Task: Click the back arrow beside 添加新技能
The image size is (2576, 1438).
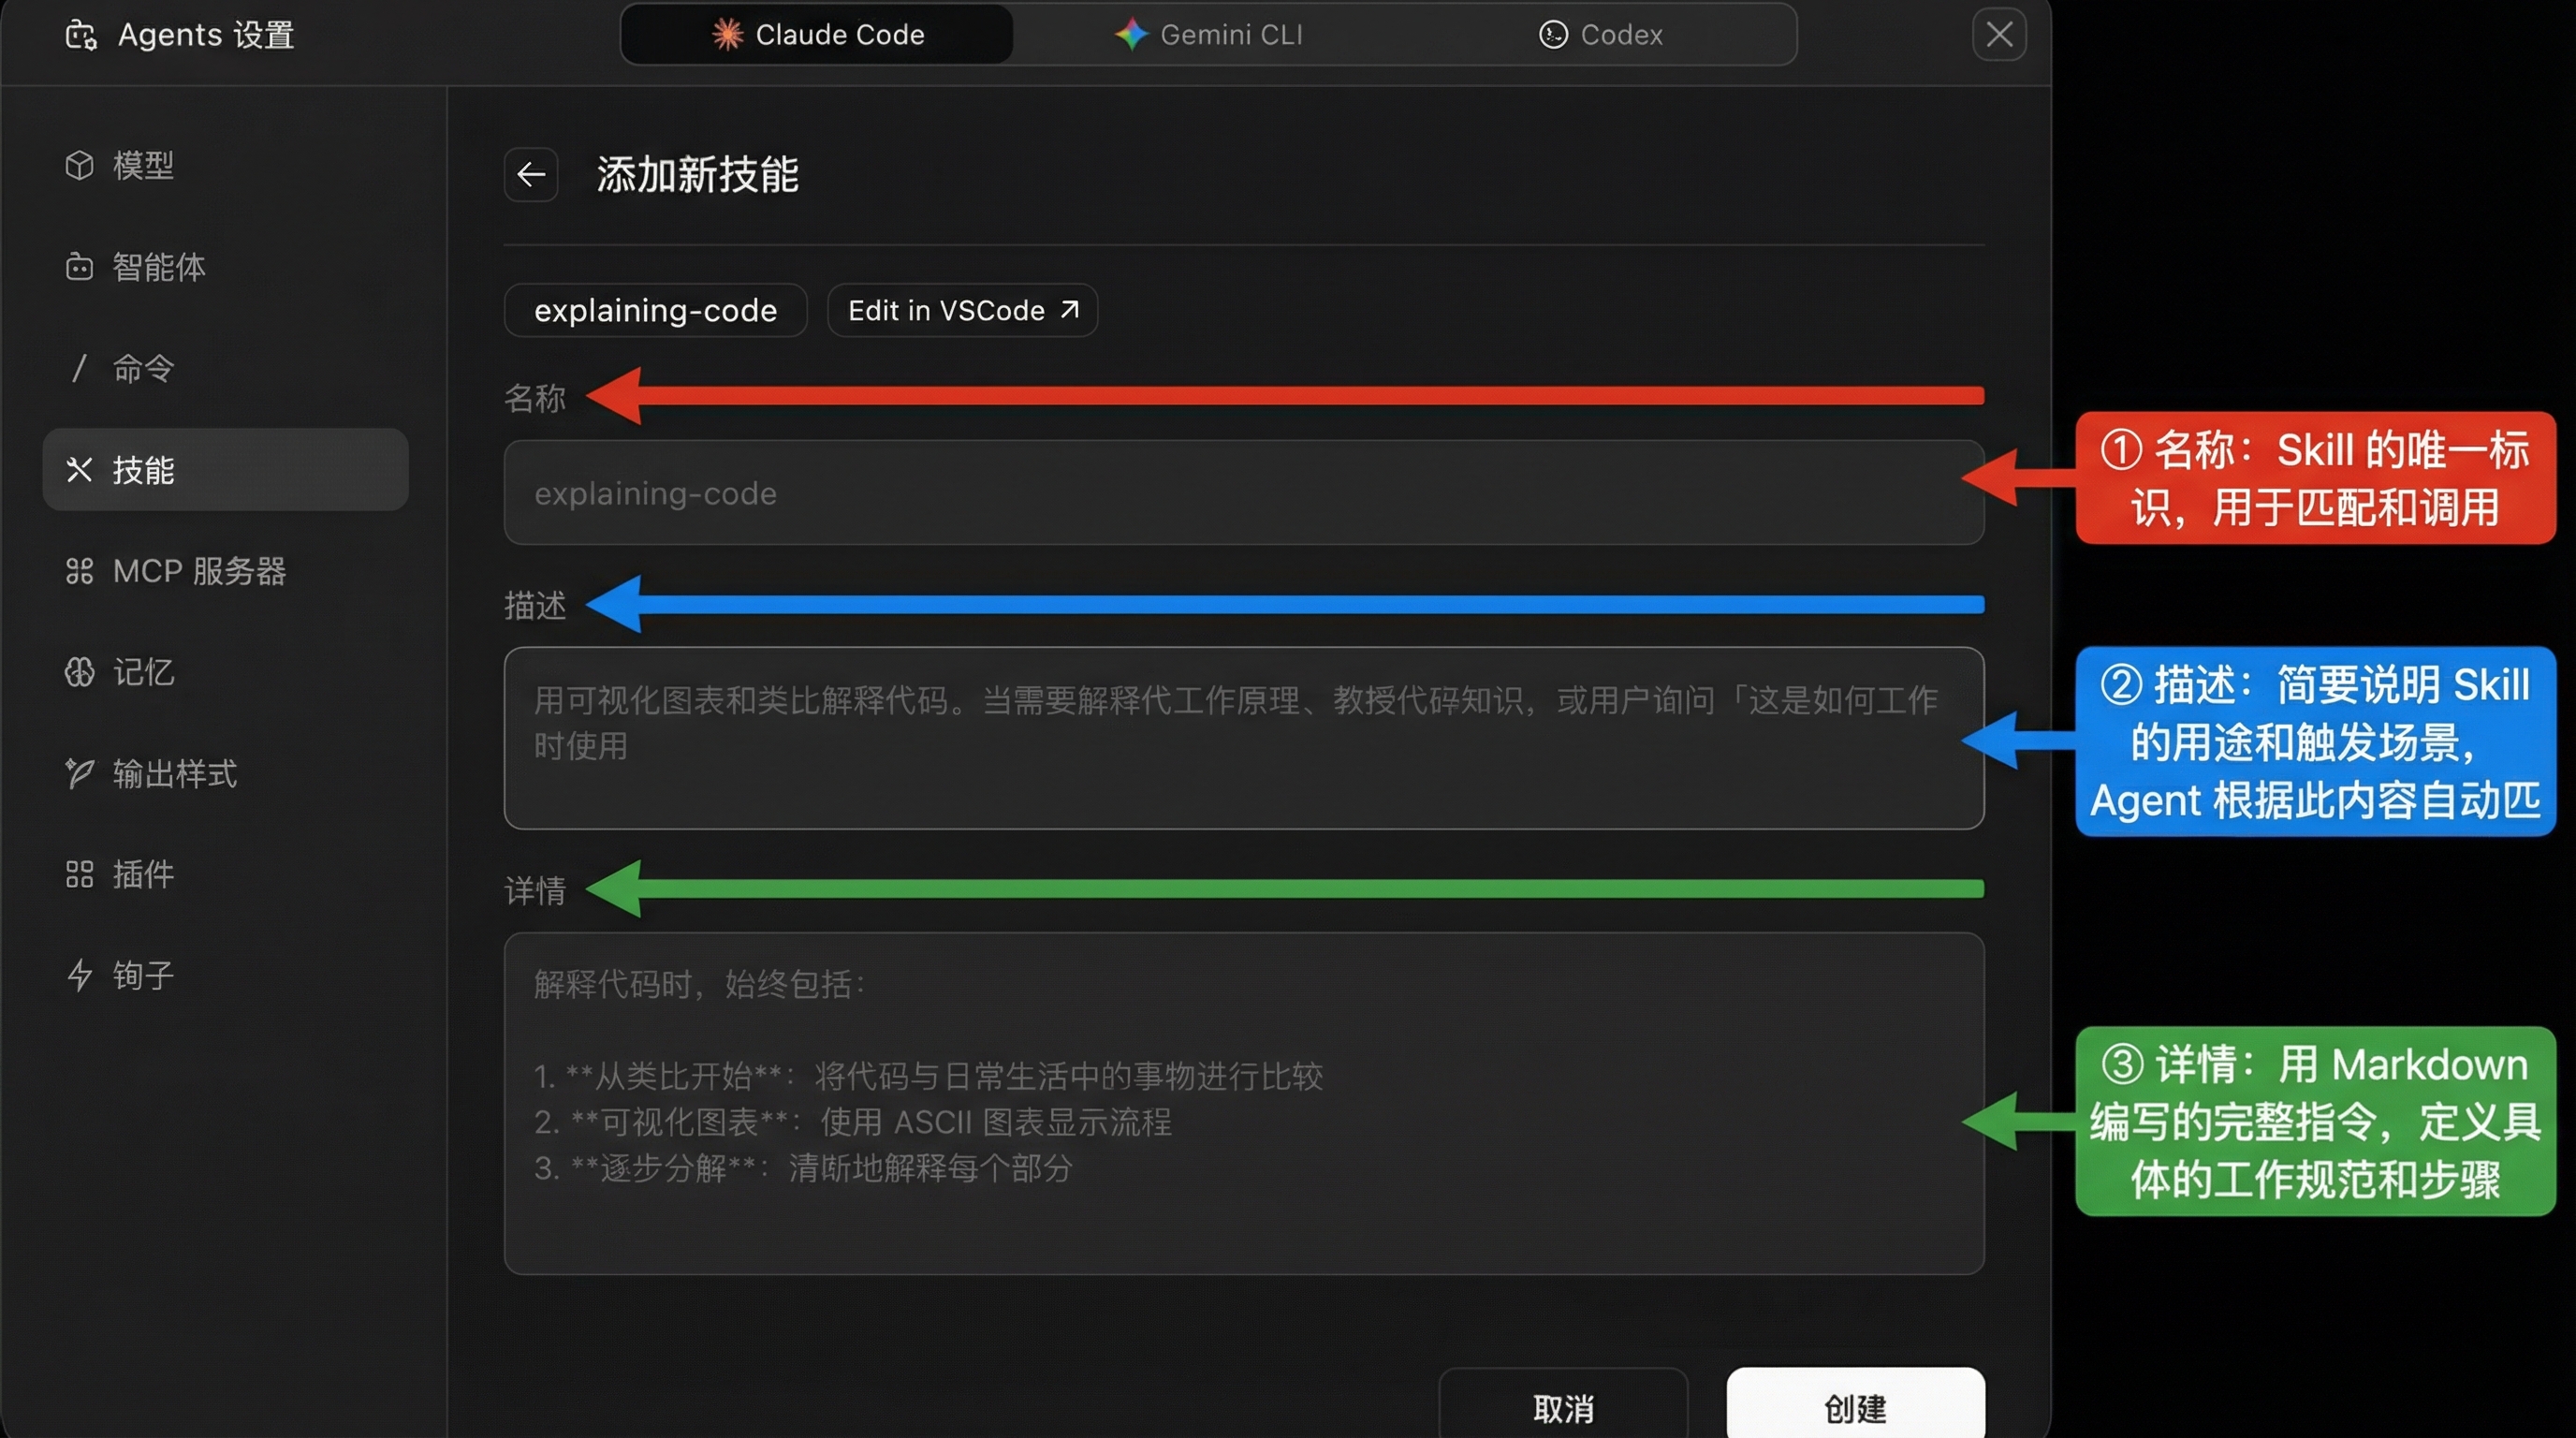Action: 531,175
